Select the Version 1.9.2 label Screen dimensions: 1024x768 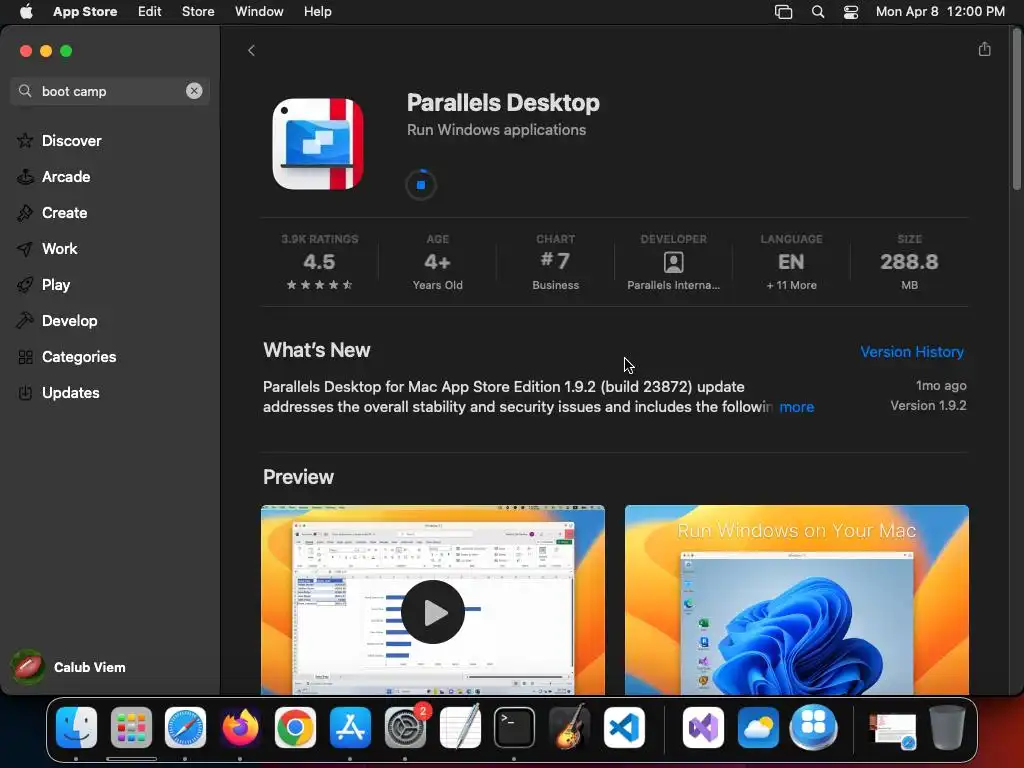point(928,406)
